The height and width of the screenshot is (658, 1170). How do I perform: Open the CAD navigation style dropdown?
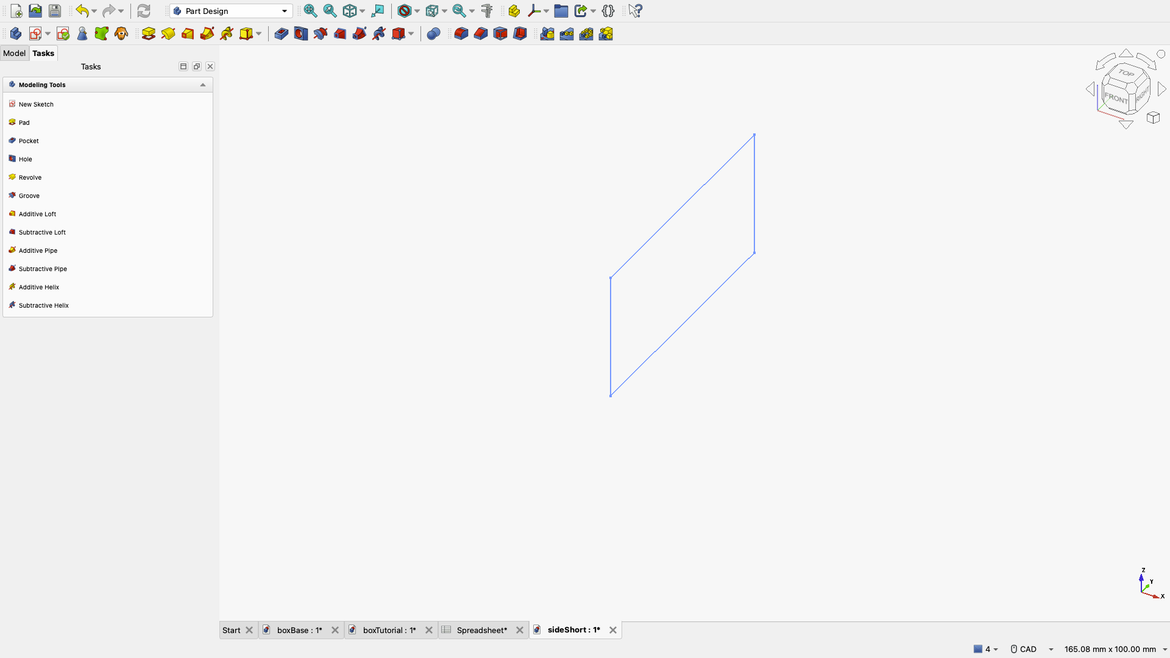click(1050, 649)
